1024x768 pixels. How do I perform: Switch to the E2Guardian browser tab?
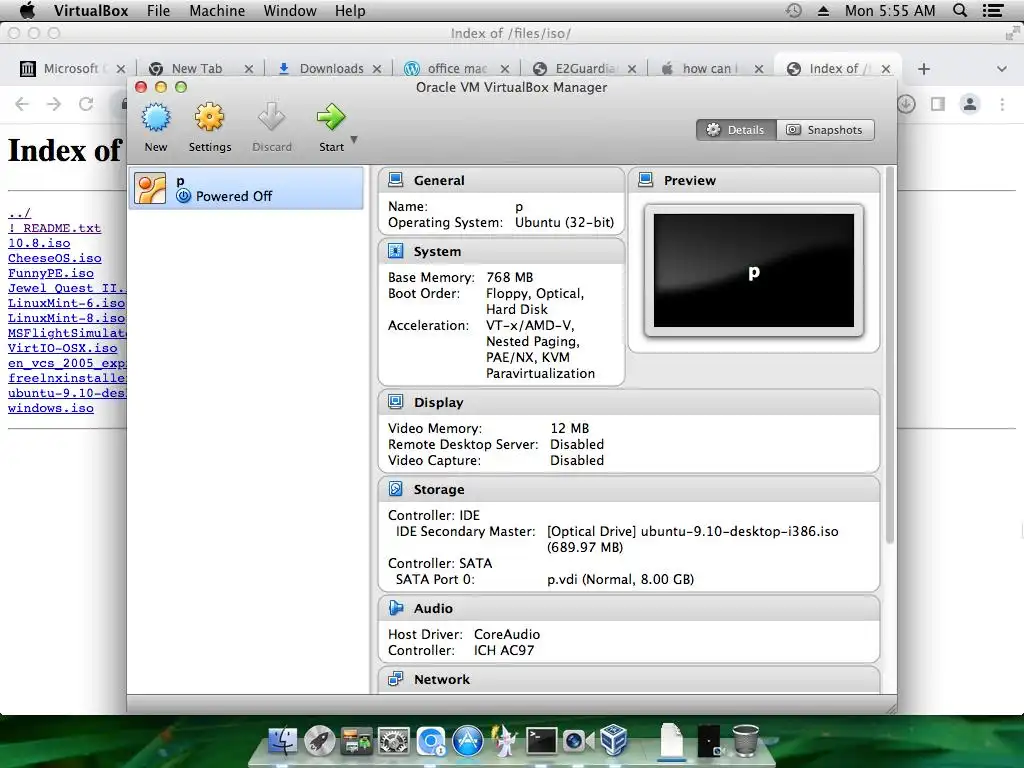[584, 69]
